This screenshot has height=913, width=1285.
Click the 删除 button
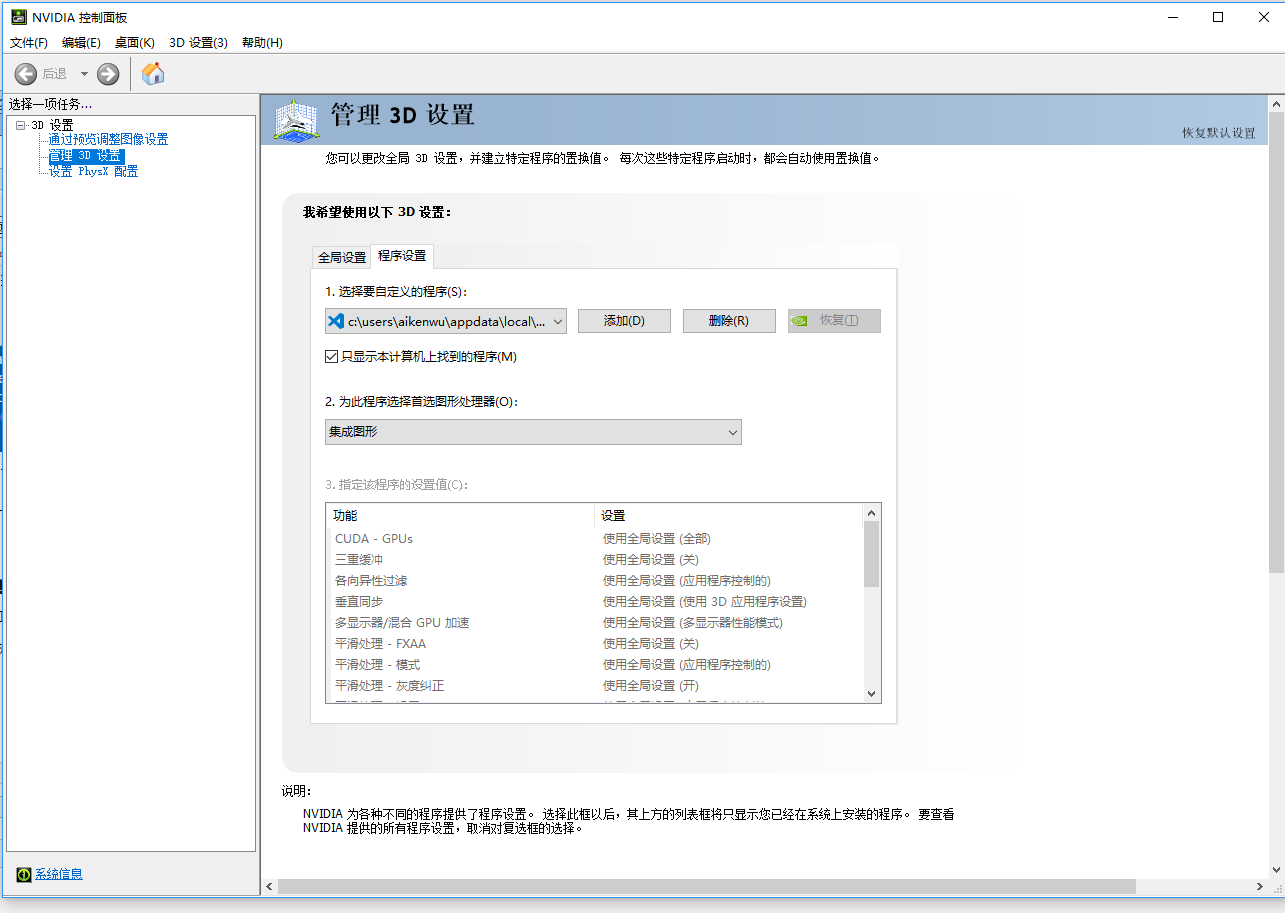pyautogui.click(x=729, y=321)
